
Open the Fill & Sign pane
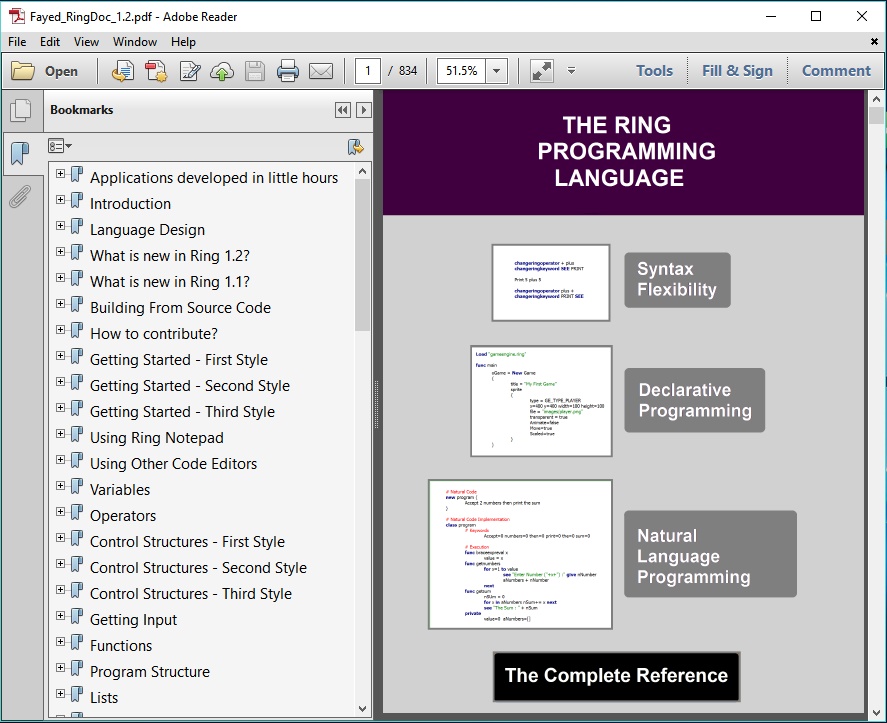point(737,71)
